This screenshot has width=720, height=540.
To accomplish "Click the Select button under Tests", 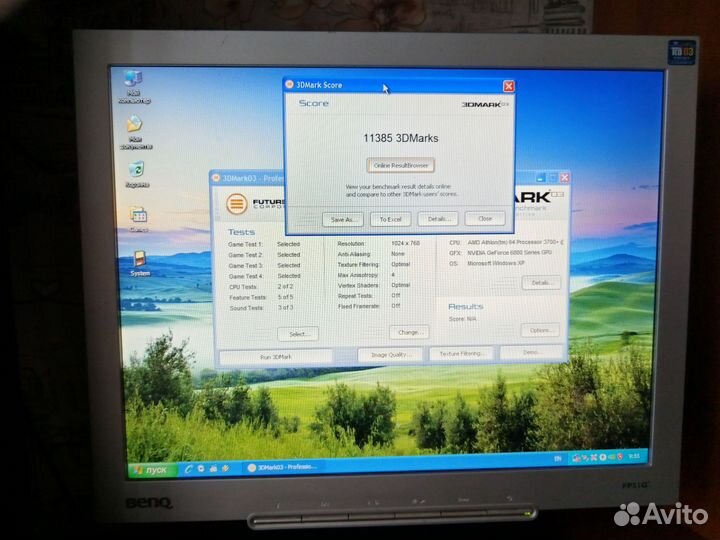I will [x=298, y=334].
